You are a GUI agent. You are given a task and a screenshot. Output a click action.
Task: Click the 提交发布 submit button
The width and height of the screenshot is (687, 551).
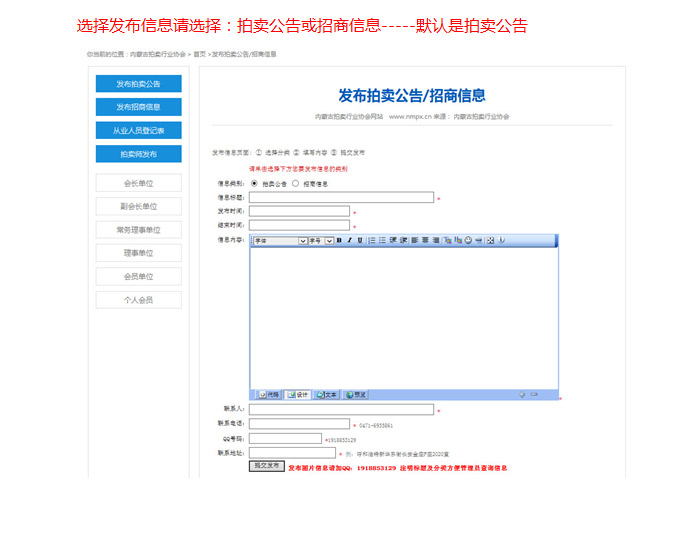(x=266, y=466)
